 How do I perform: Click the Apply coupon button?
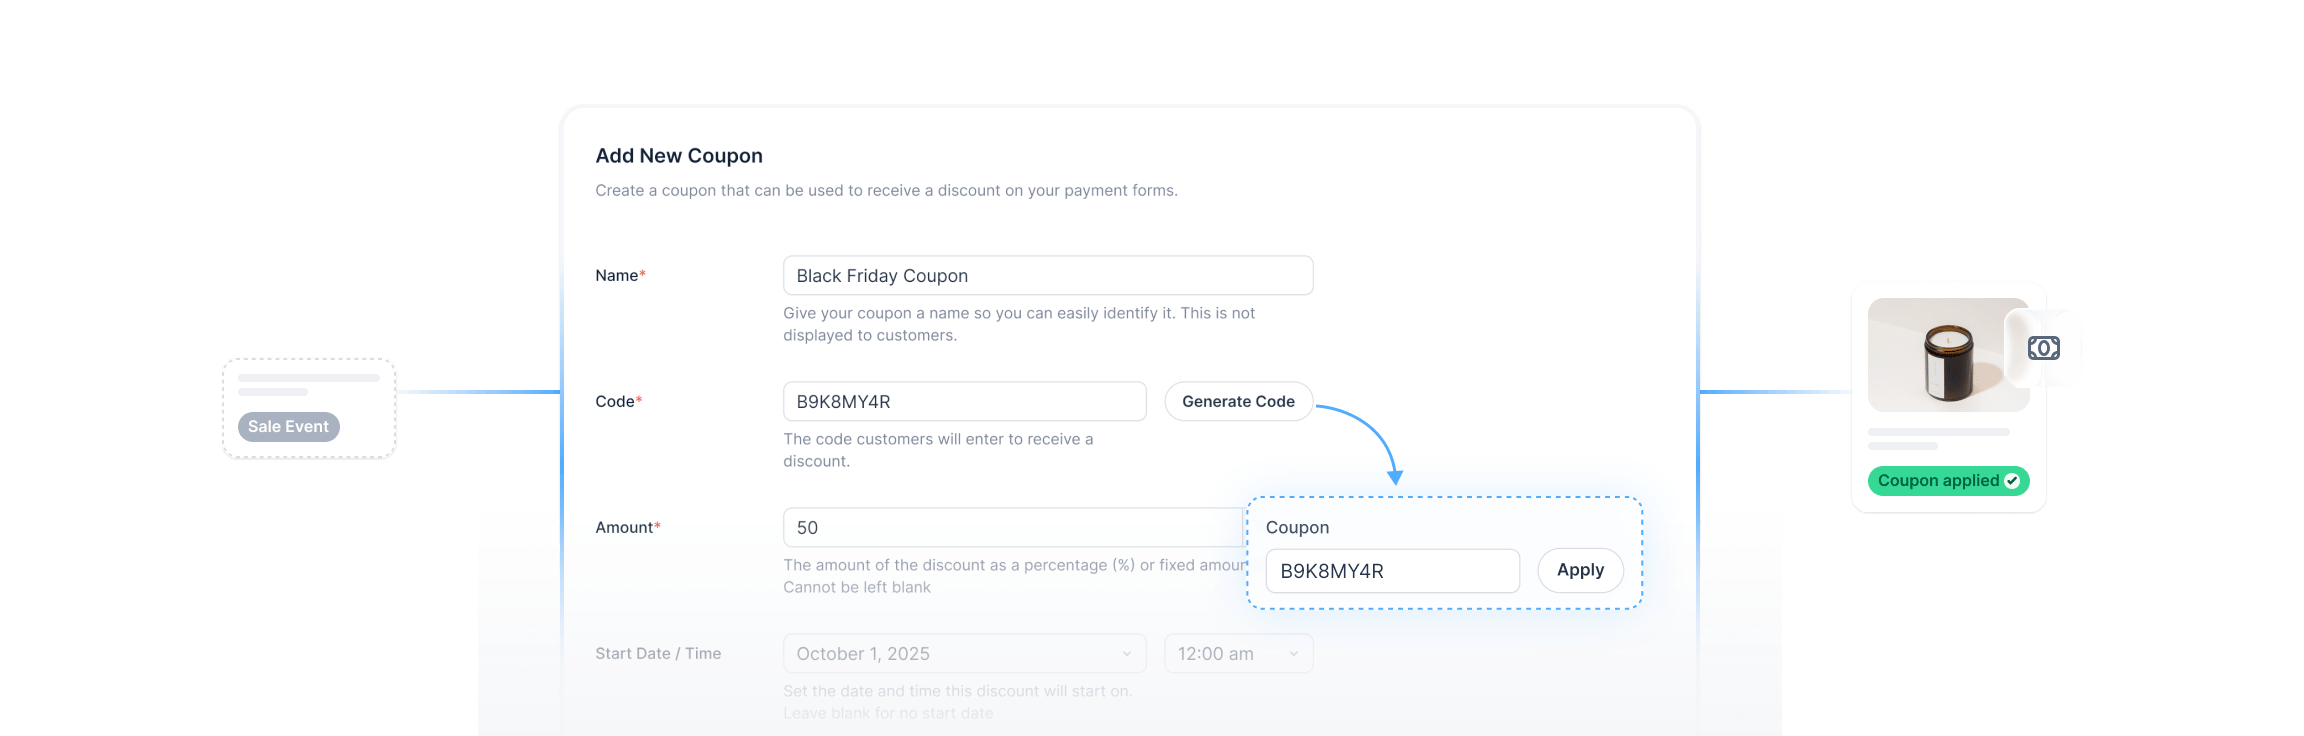click(x=1580, y=570)
